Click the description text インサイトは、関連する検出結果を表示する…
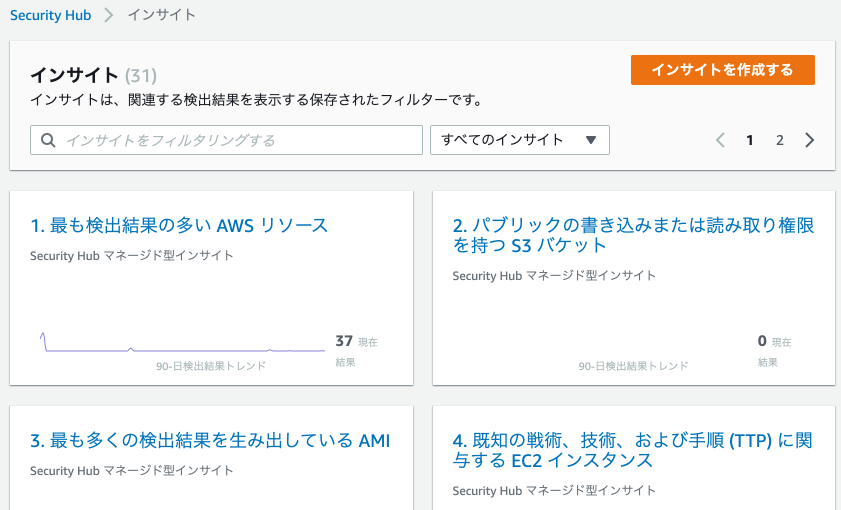 pyautogui.click(x=257, y=100)
